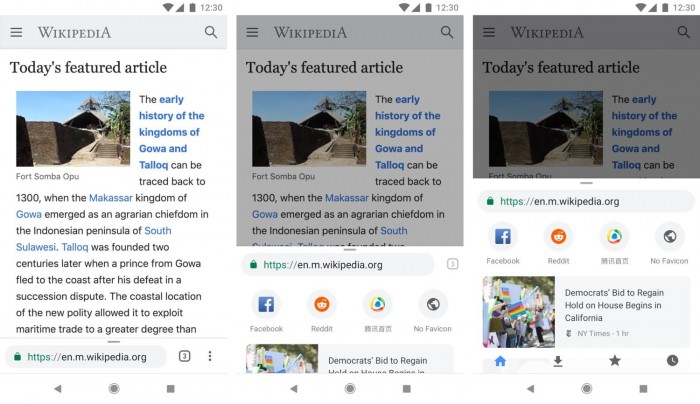Tap the sheet handle above middle screen URL bar
The width and height of the screenshot is (700, 404).
[350, 250]
